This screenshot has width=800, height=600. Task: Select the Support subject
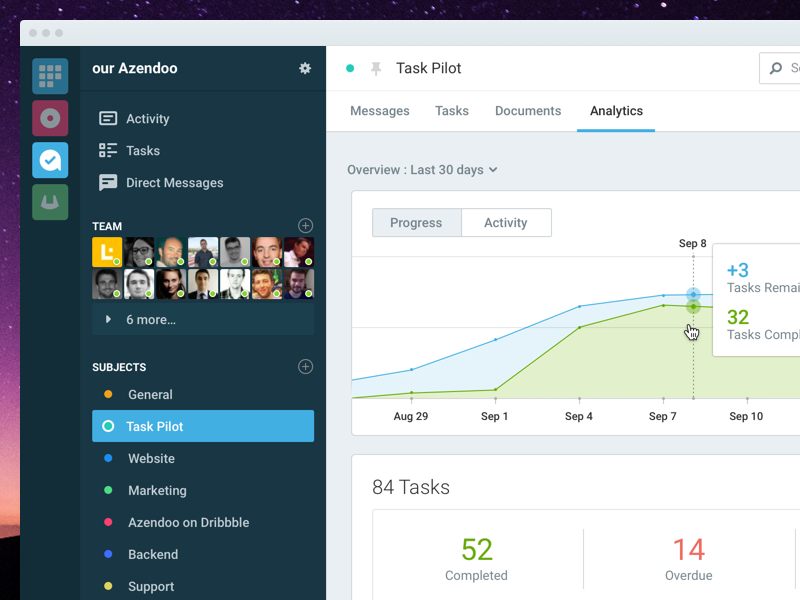point(203,586)
